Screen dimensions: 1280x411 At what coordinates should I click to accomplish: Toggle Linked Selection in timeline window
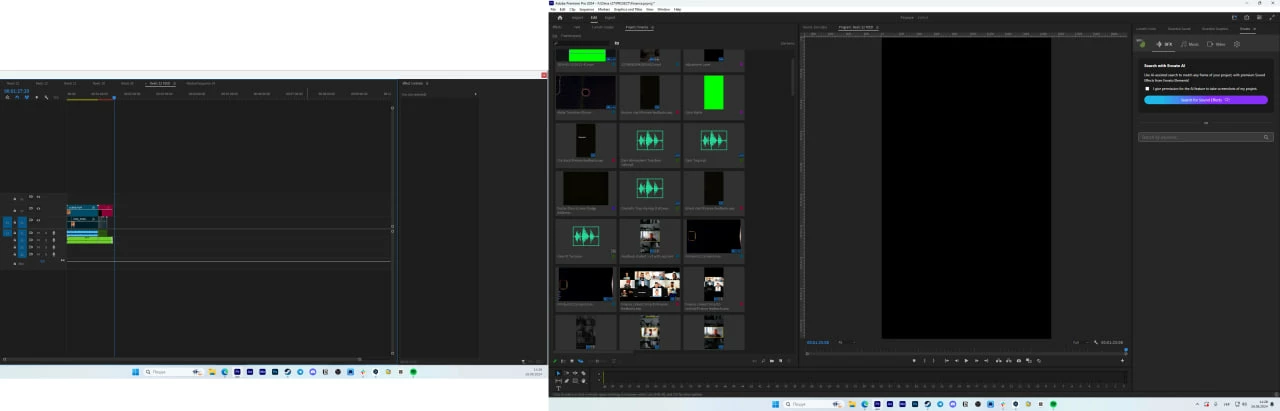(27, 97)
